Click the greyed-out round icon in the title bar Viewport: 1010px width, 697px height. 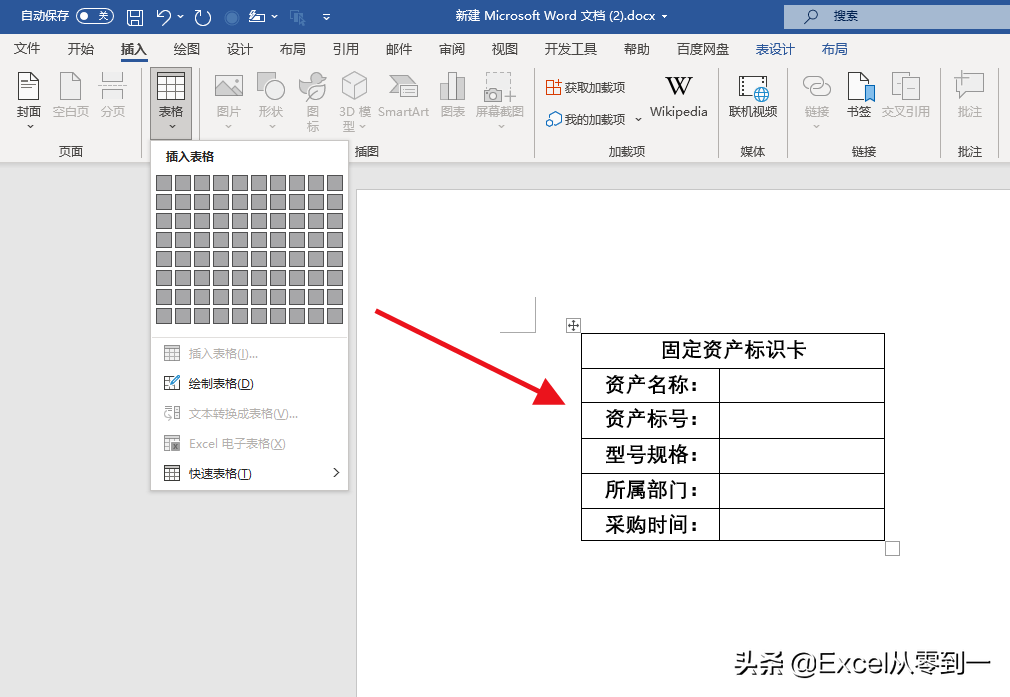coord(232,17)
